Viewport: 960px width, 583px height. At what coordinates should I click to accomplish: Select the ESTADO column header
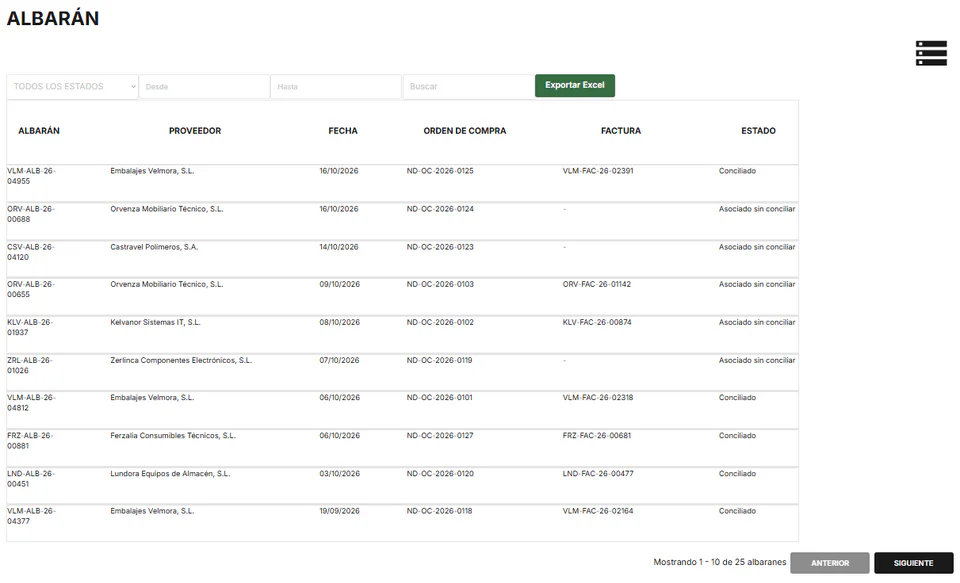pyautogui.click(x=759, y=131)
